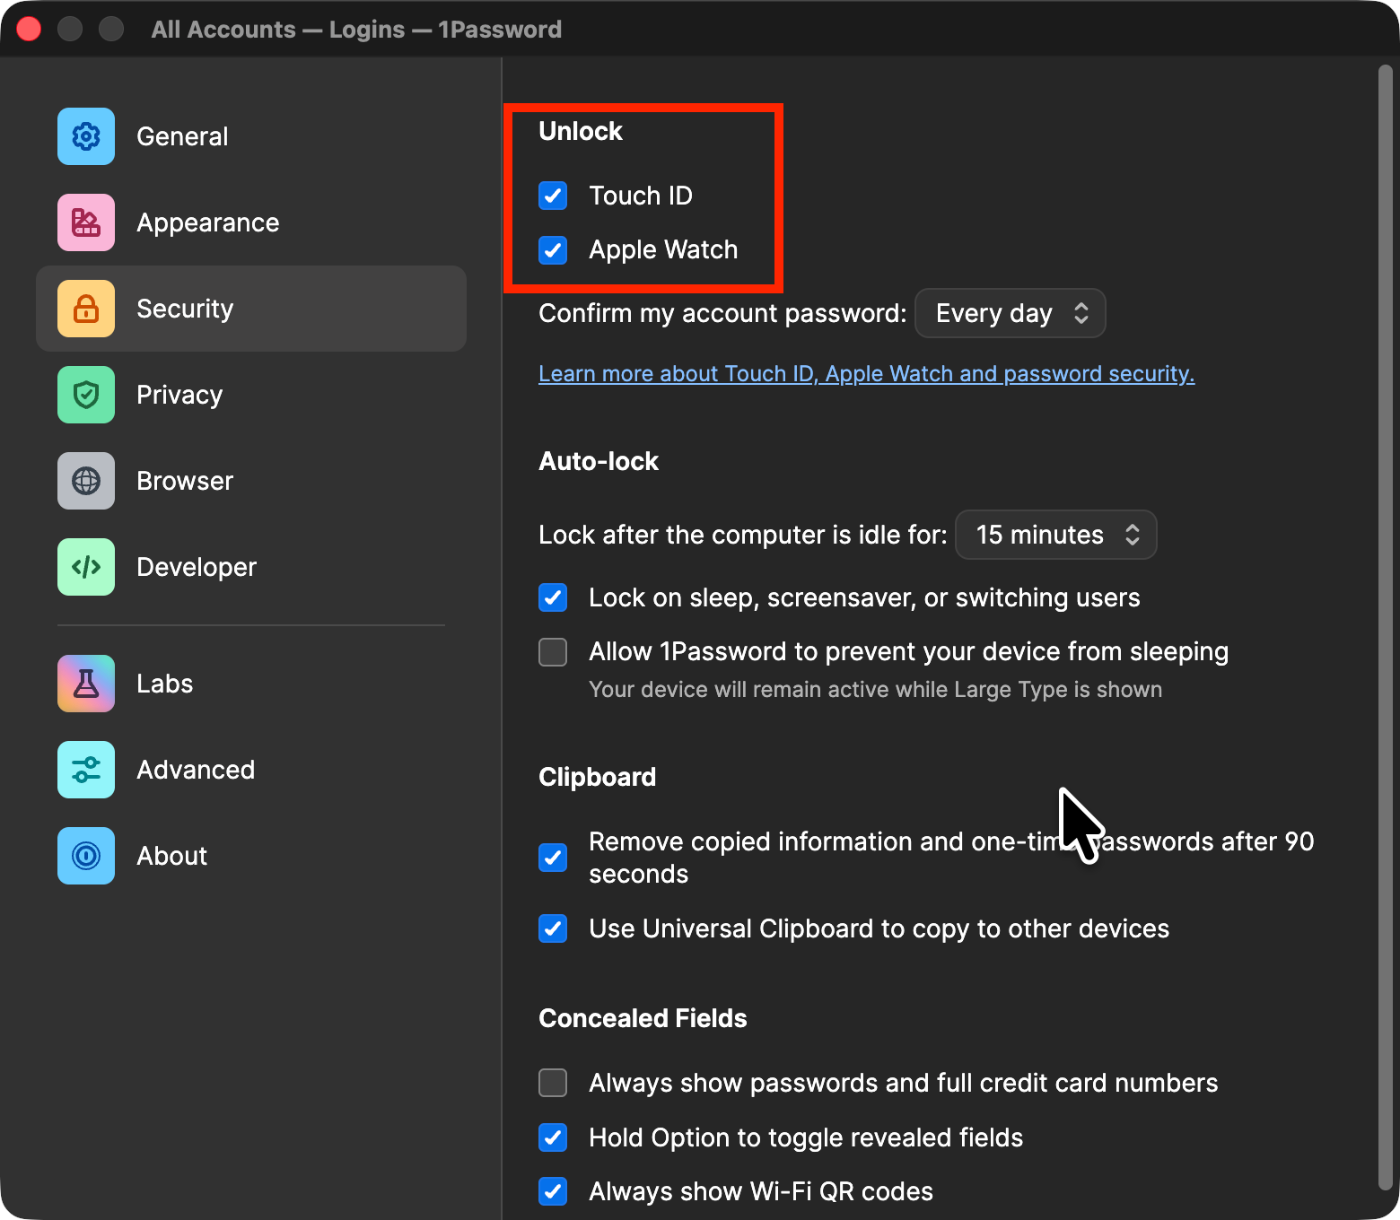1400x1220 pixels.
Task: Click the Developer code brackets icon
Action: (86, 566)
